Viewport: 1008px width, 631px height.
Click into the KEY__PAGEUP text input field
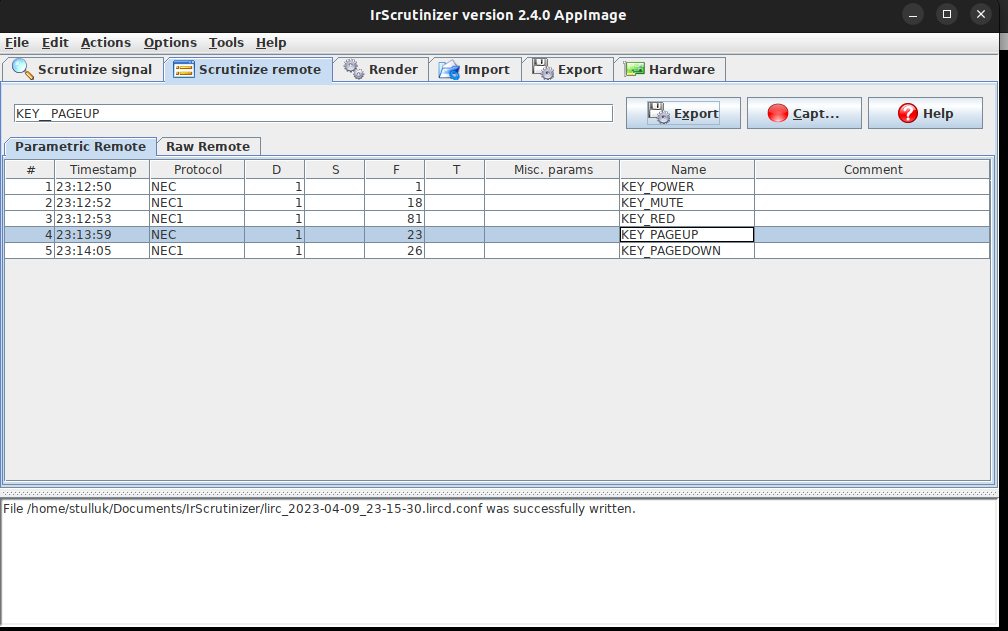point(313,114)
